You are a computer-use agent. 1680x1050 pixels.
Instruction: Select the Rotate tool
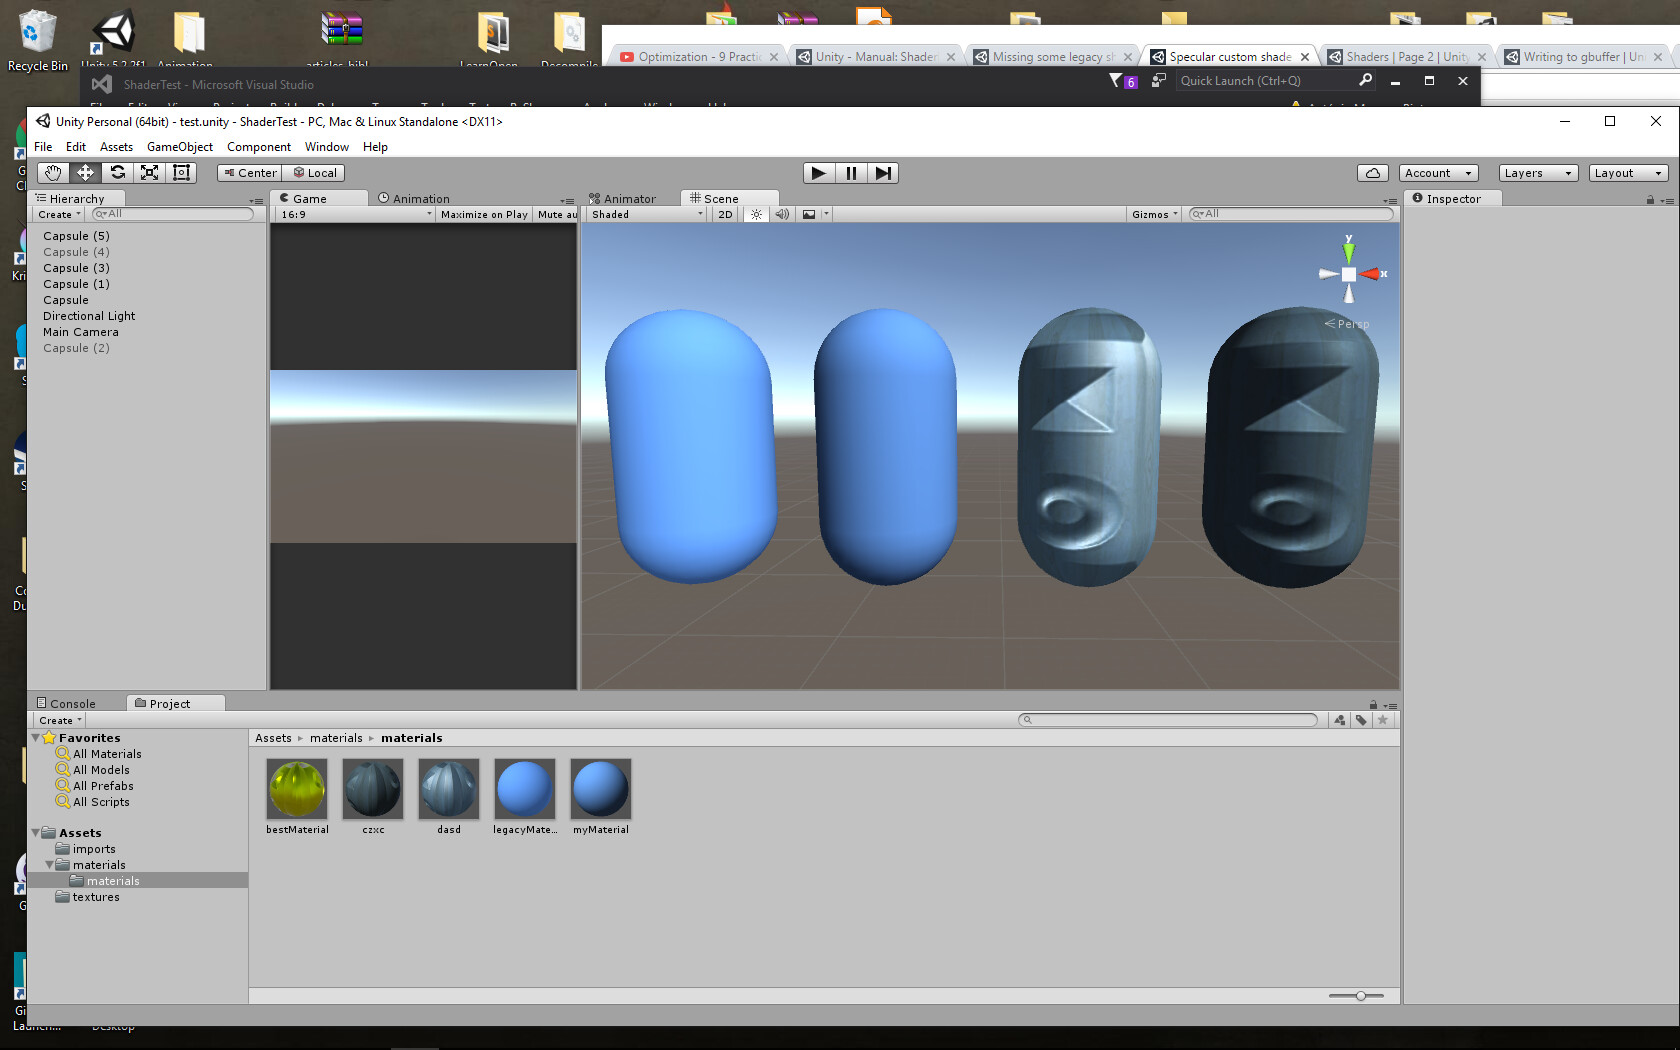pyautogui.click(x=117, y=172)
